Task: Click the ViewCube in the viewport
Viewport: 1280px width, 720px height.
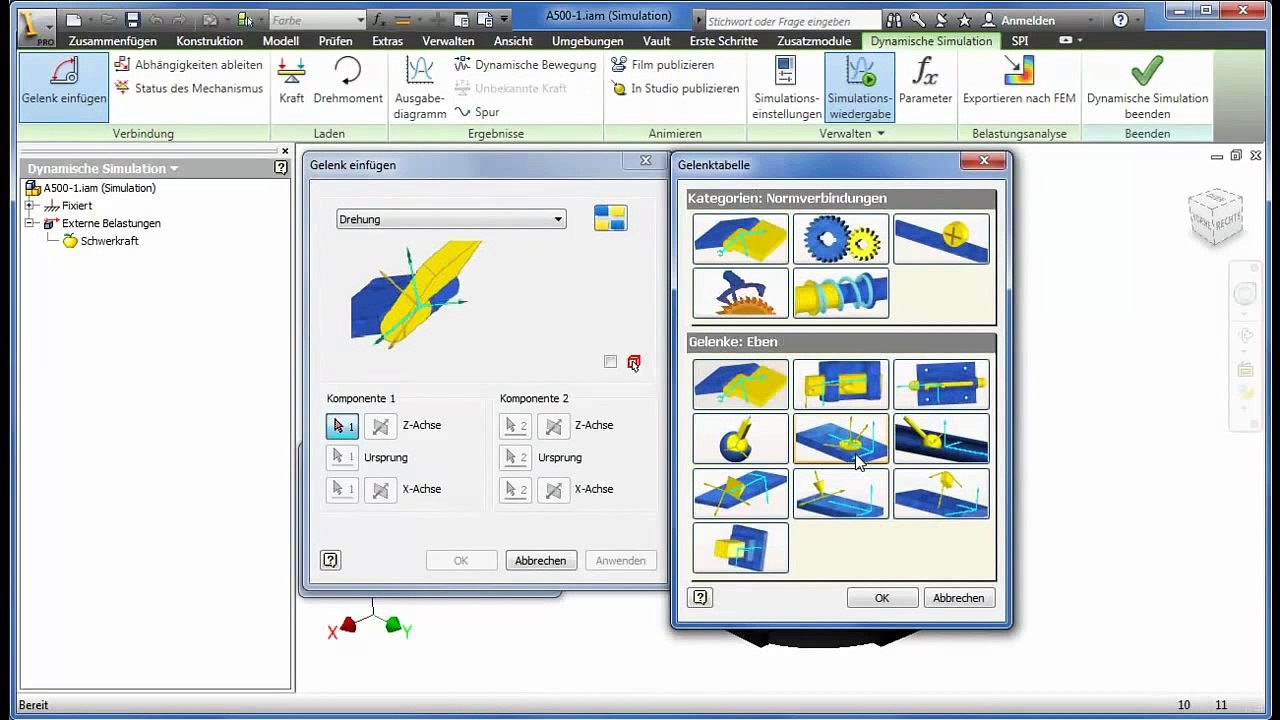Action: tap(1216, 216)
